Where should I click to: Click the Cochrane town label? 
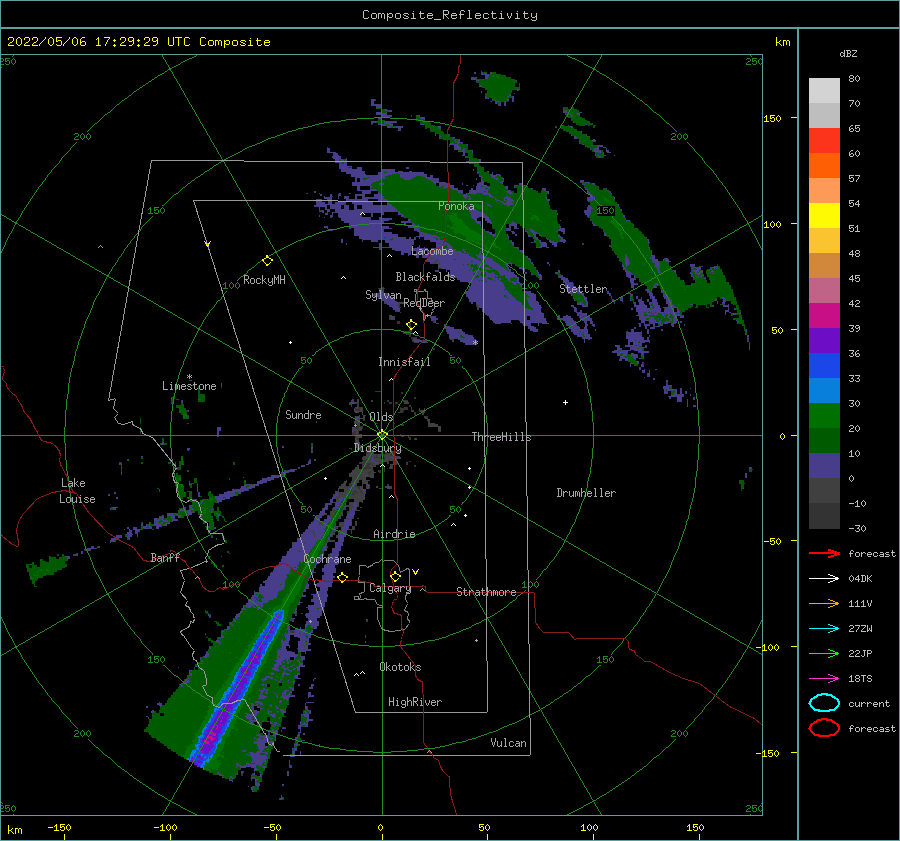coord(327,559)
